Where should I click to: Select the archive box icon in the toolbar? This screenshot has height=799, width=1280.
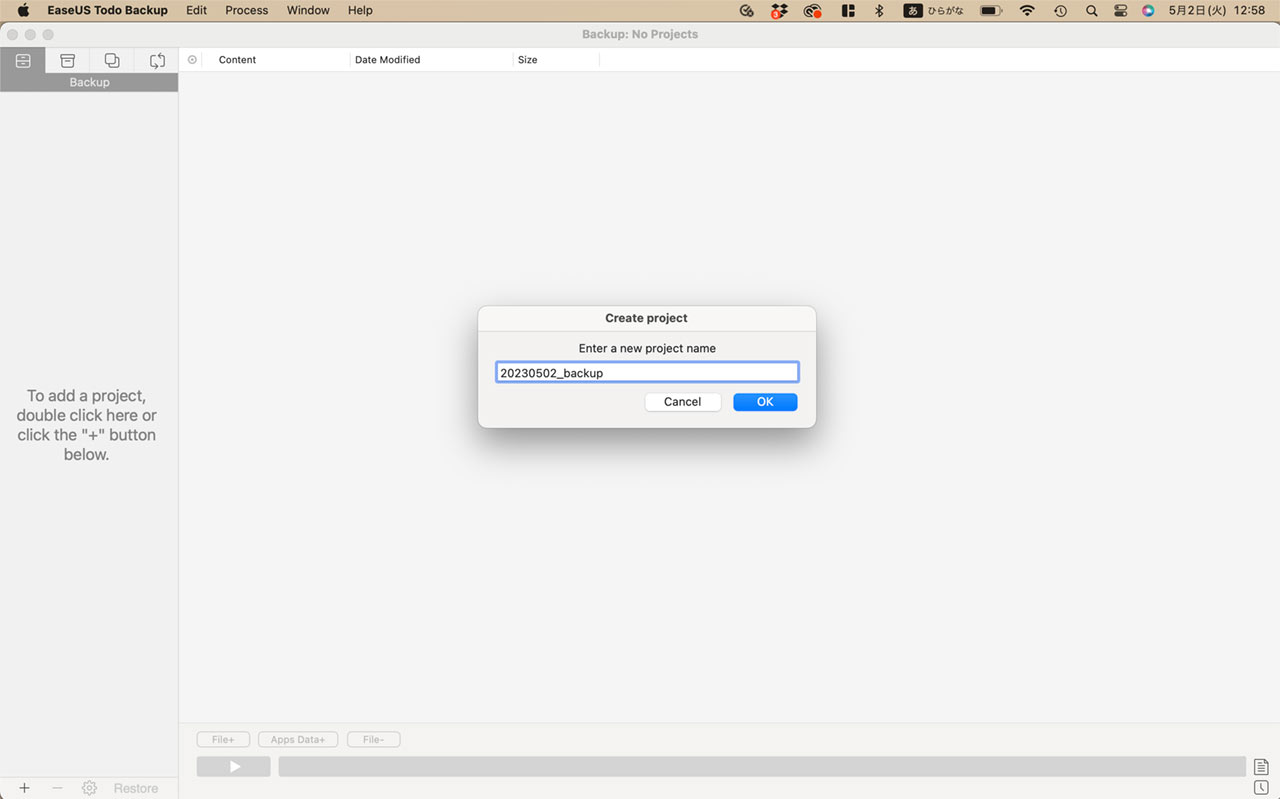pos(67,60)
